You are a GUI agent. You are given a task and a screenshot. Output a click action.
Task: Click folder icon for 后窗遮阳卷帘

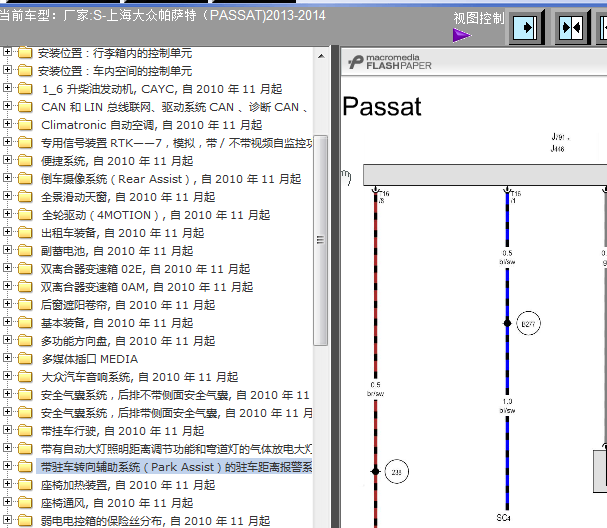click(25, 305)
